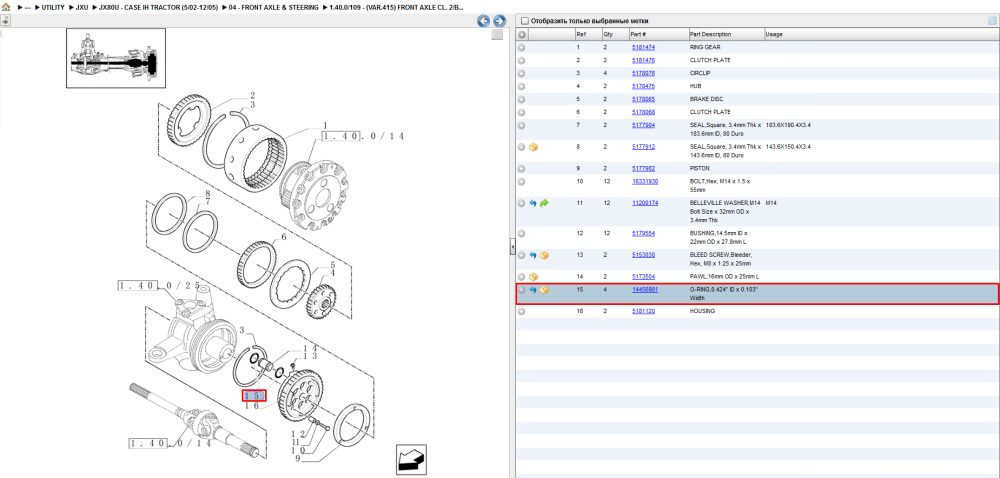1000x478 pixels.
Task: Collapse the parts panel using the divider handle
Action: [512, 247]
